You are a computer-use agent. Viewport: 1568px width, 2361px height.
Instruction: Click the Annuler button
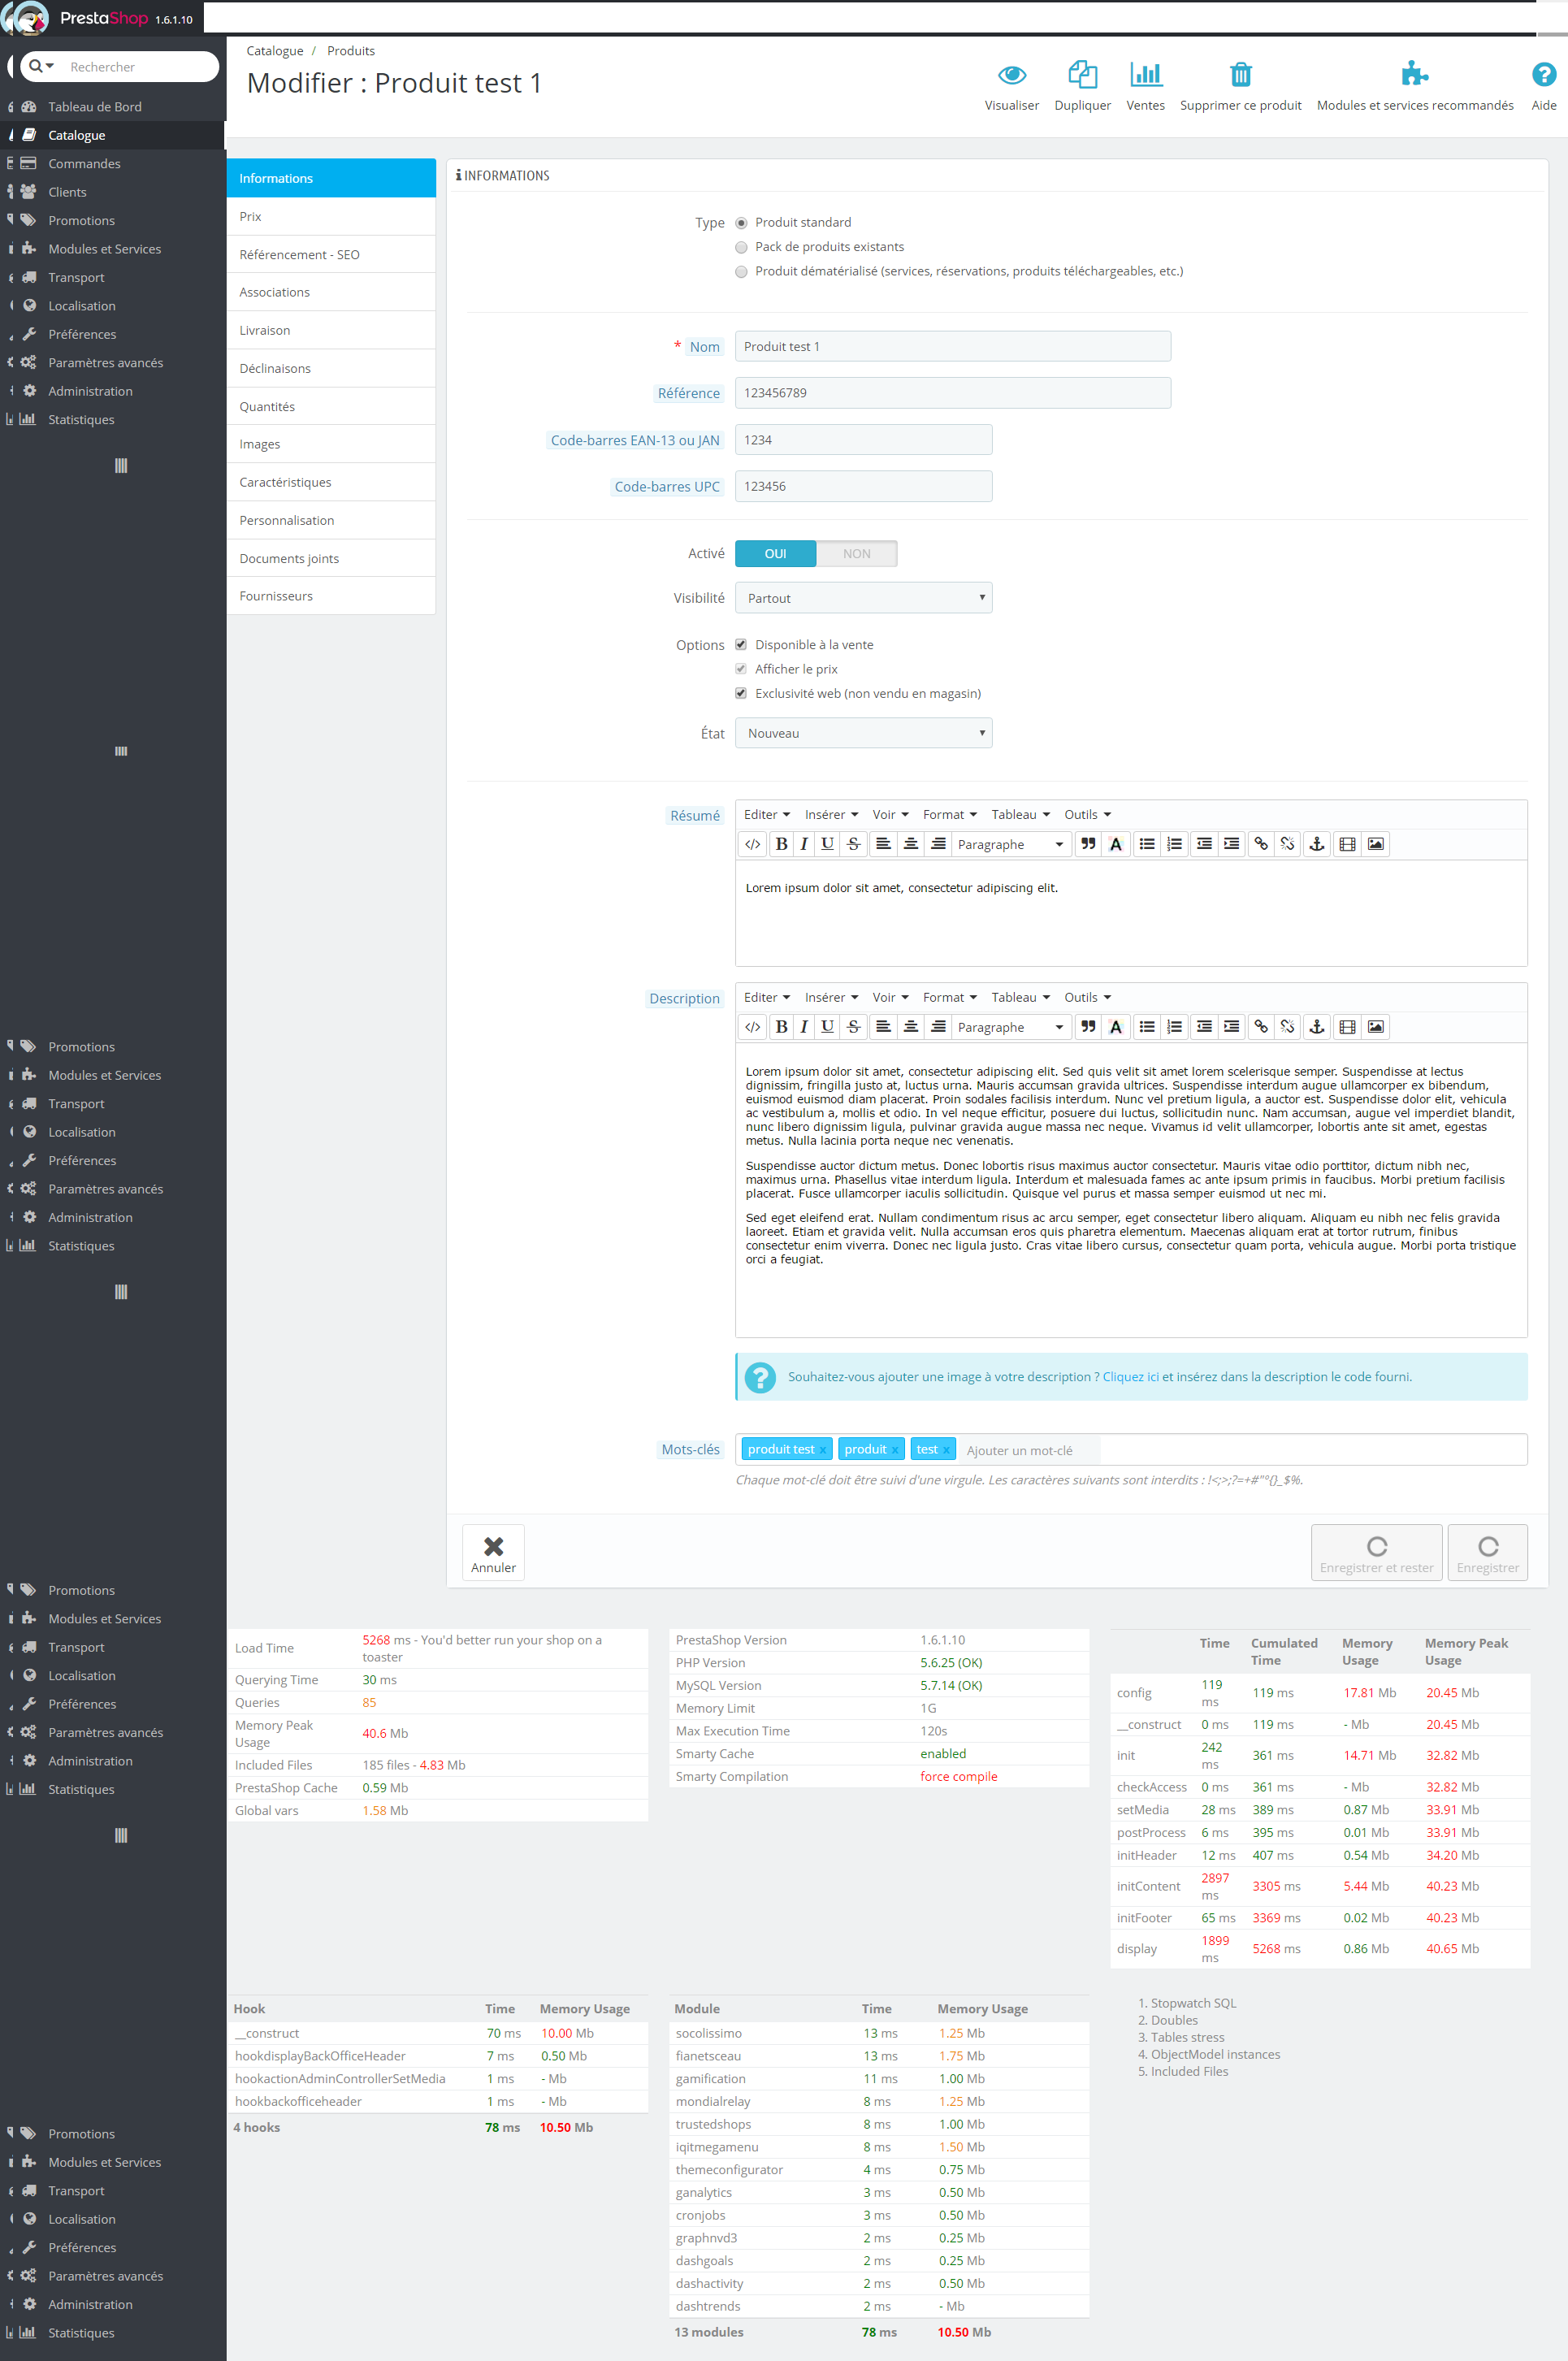pyautogui.click(x=493, y=1553)
